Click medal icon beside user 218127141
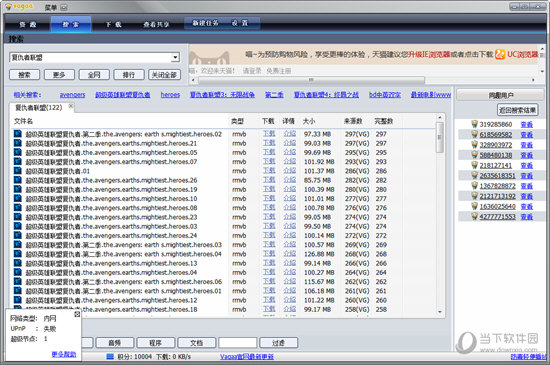The width and height of the screenshot is (550, 365). 474,165
